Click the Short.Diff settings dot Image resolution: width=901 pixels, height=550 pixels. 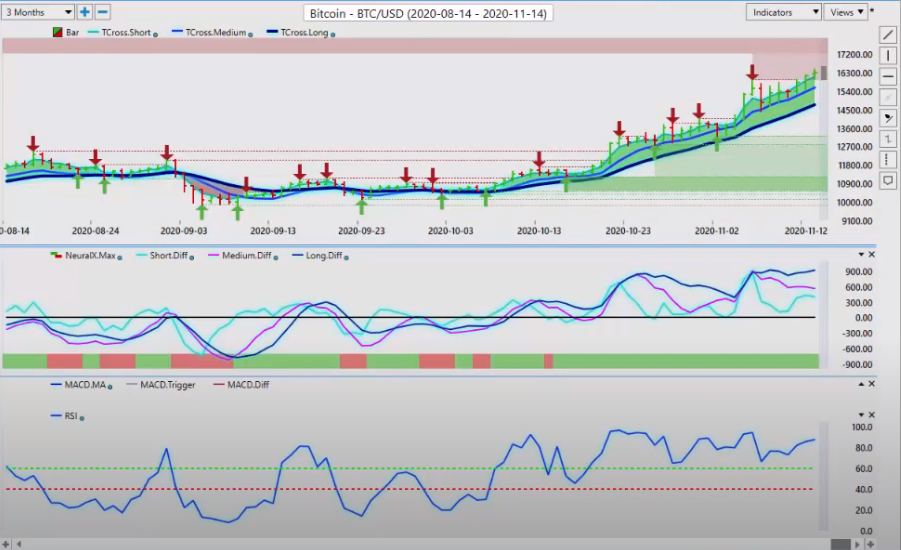coord(191,257)
